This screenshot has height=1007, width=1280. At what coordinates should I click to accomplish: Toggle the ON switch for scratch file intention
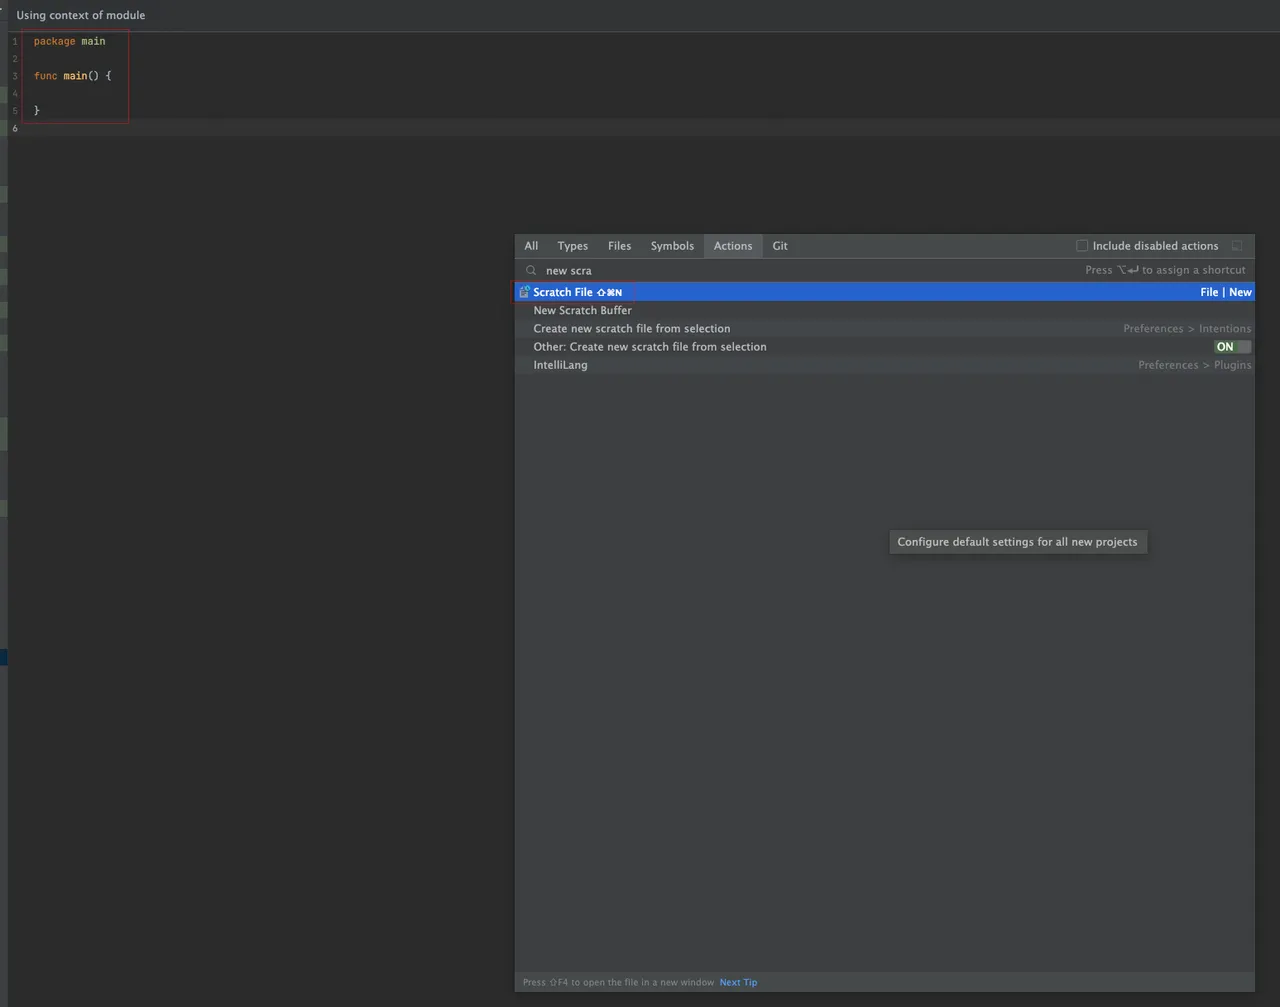(x=1232, y=347)
